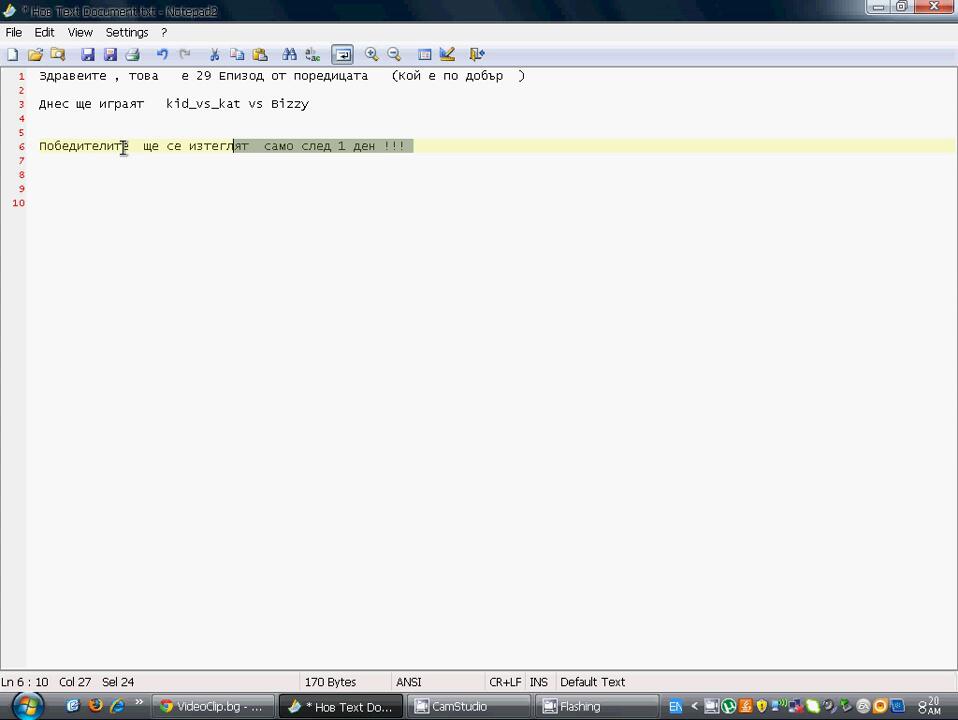Create a new document with the New icon
958x720 pixels.
point(13,54)
